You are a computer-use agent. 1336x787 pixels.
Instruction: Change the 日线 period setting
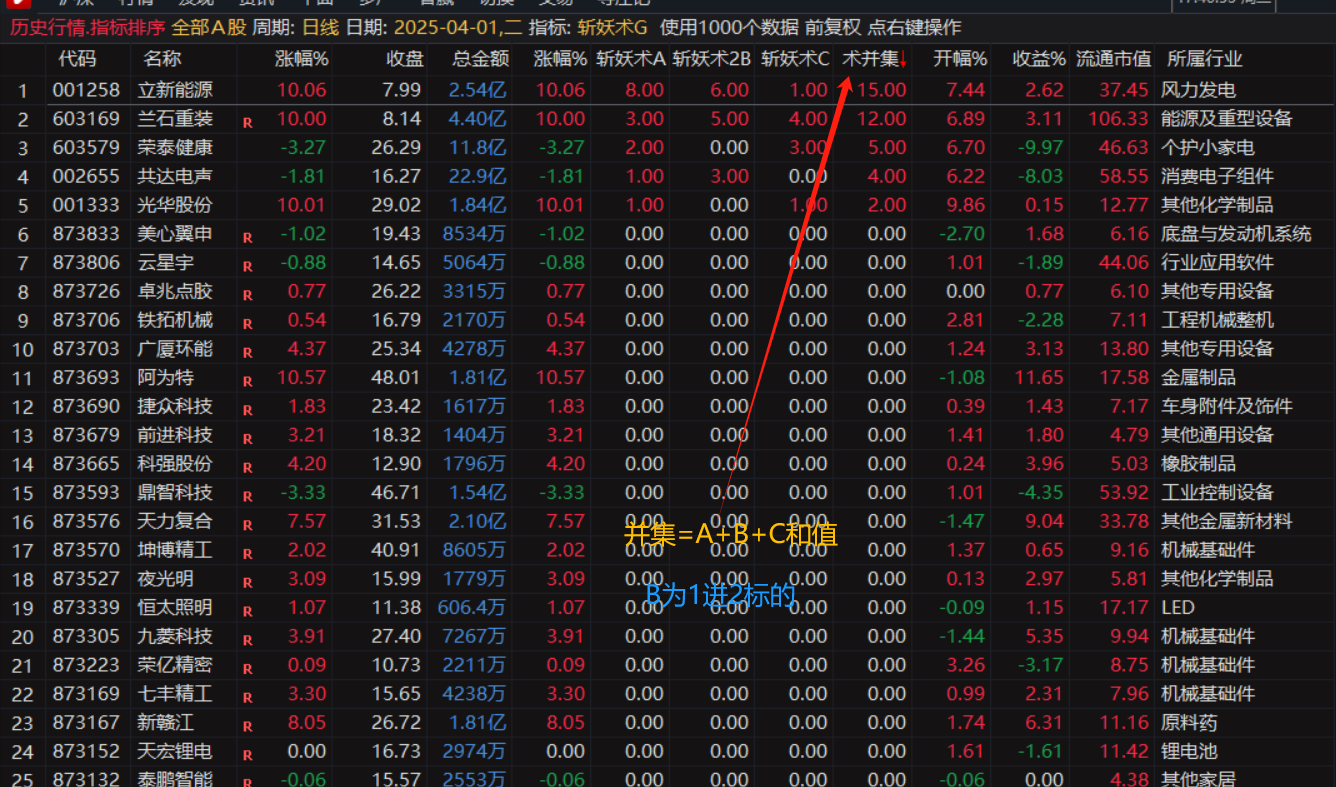click(320, 27)
